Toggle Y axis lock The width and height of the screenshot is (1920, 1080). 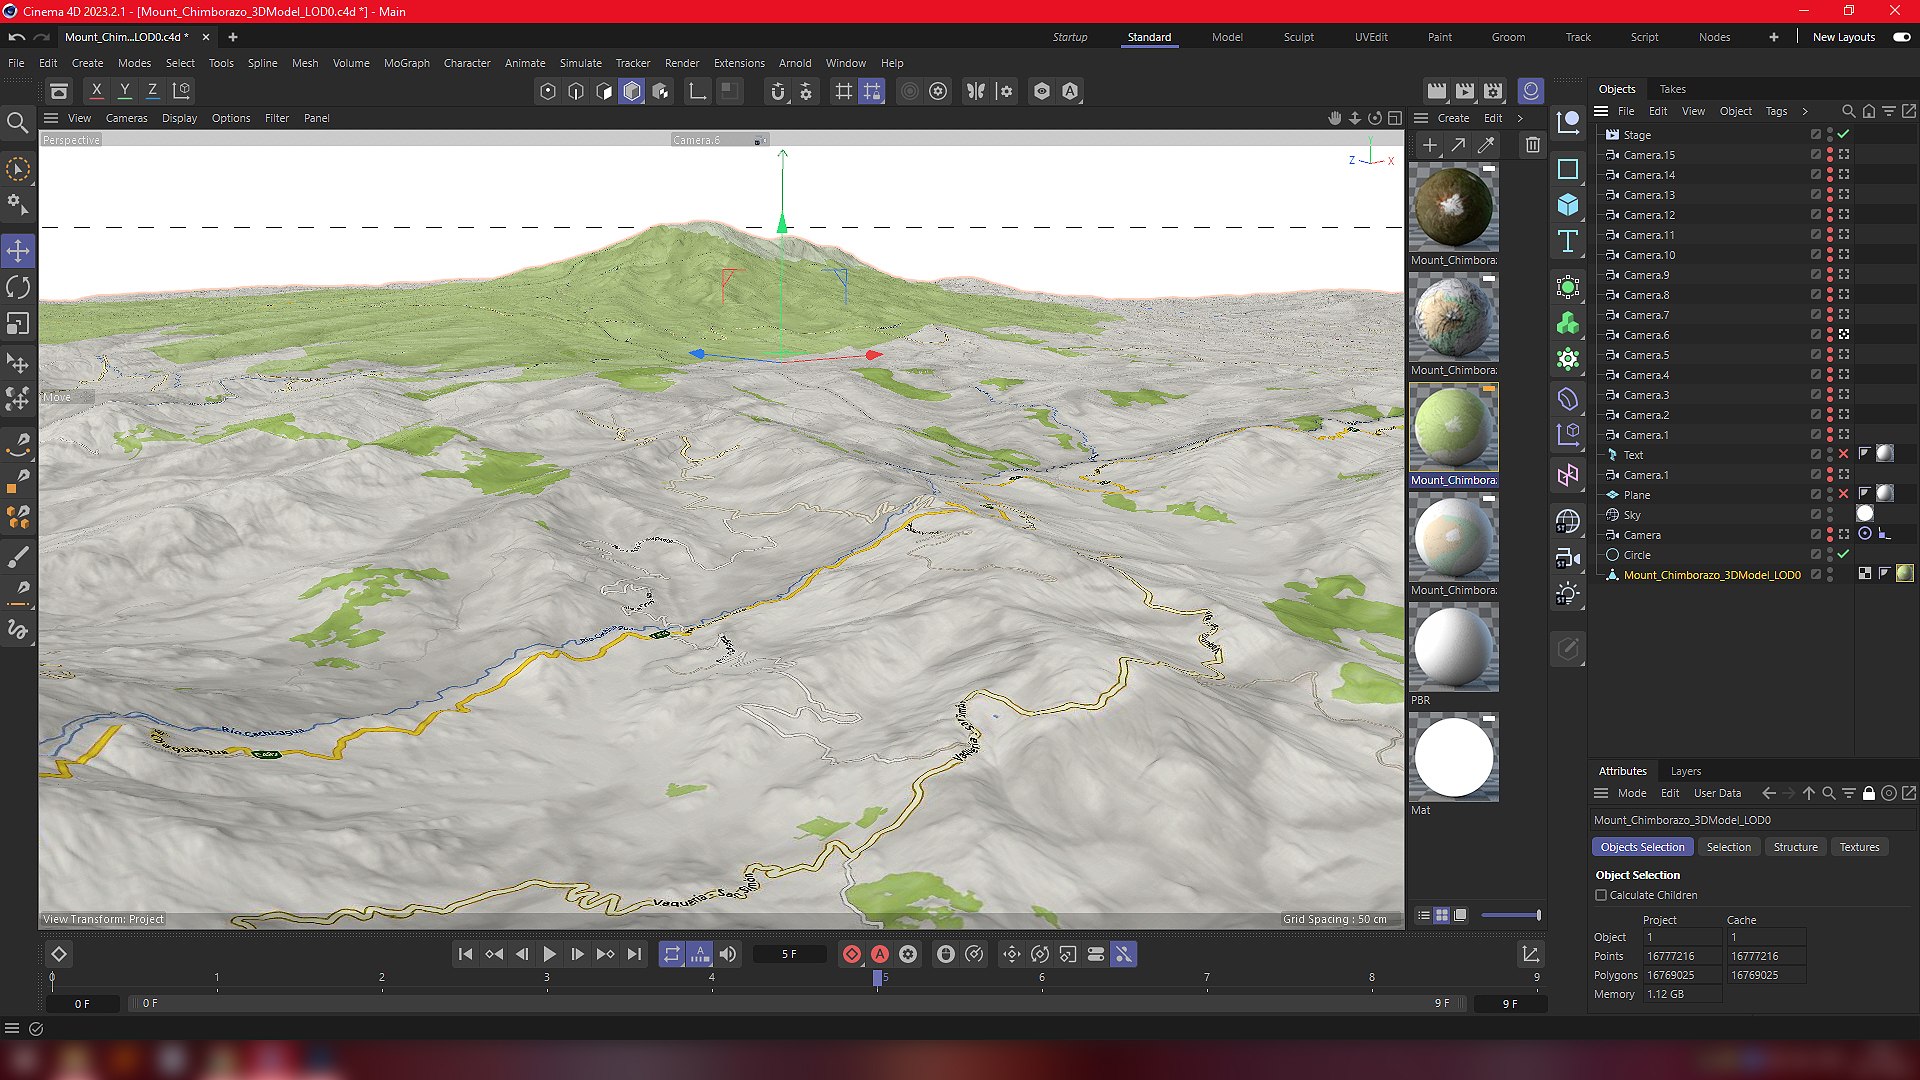click(124, 91)
